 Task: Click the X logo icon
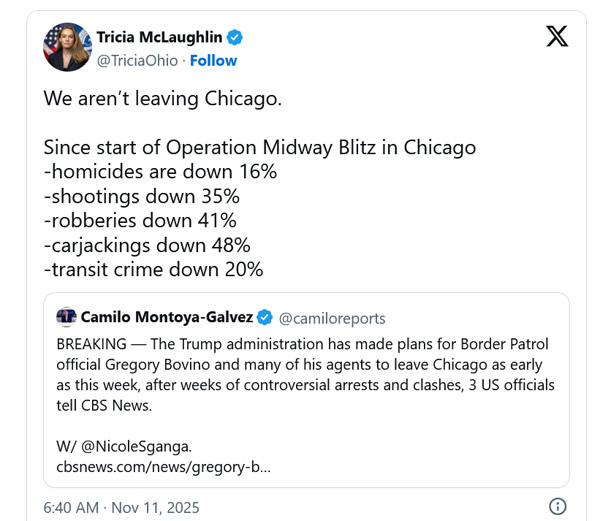[x=557, y=37]
